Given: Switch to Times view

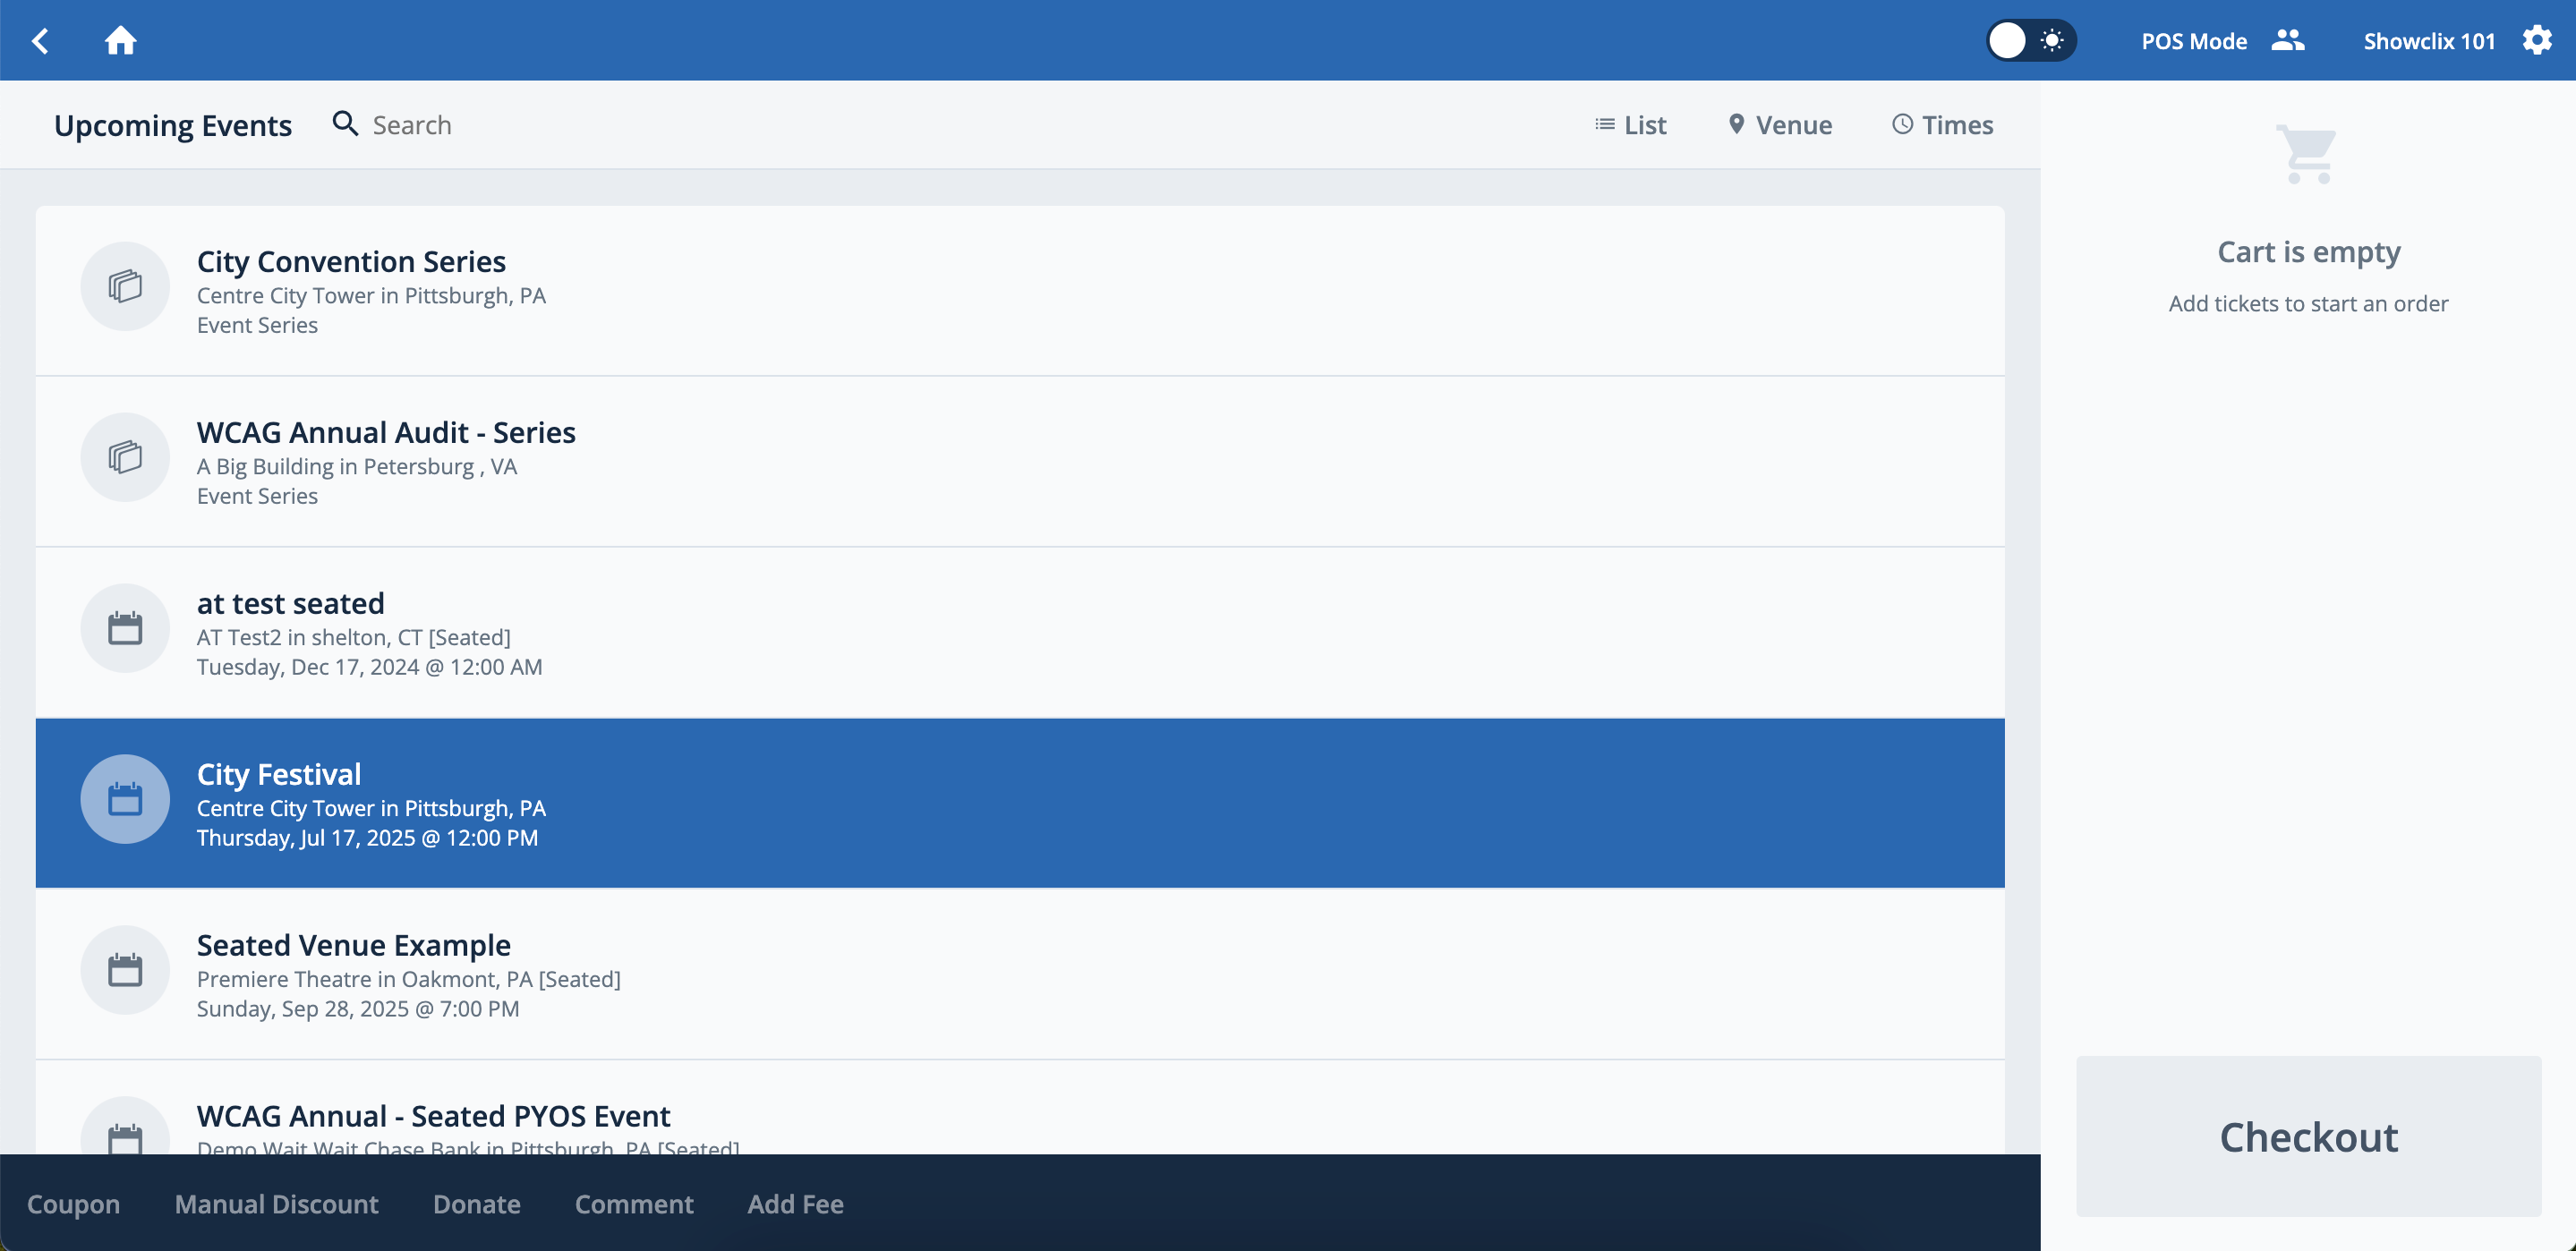Looking at the screenshot, I should (x=1942, y=125).
